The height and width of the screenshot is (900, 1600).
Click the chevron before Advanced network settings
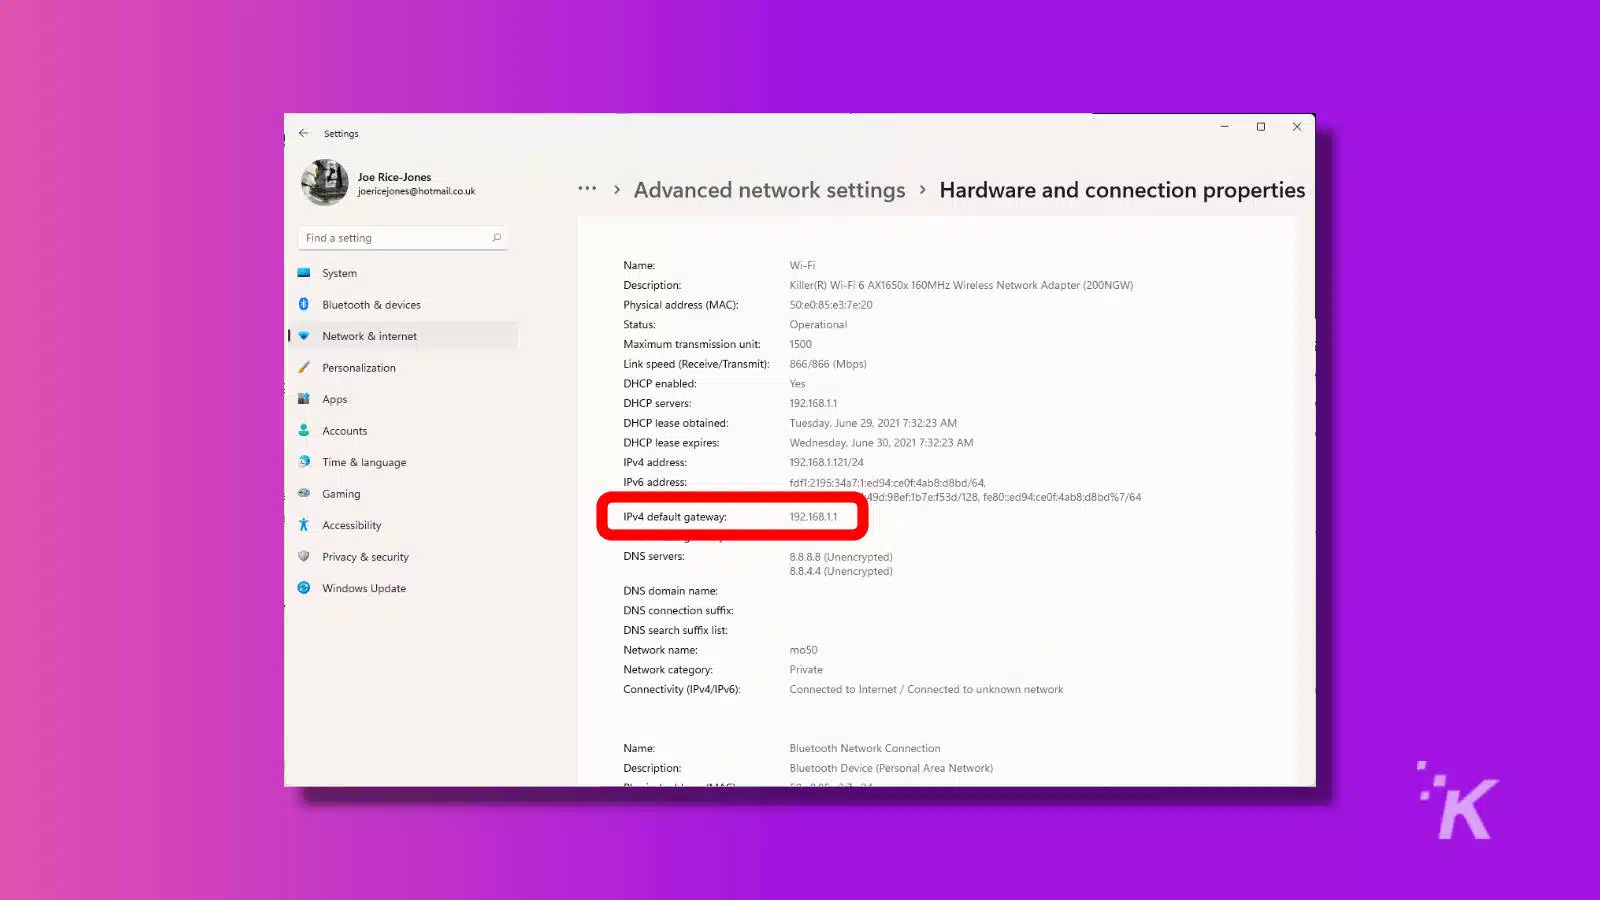coord(617,190)
